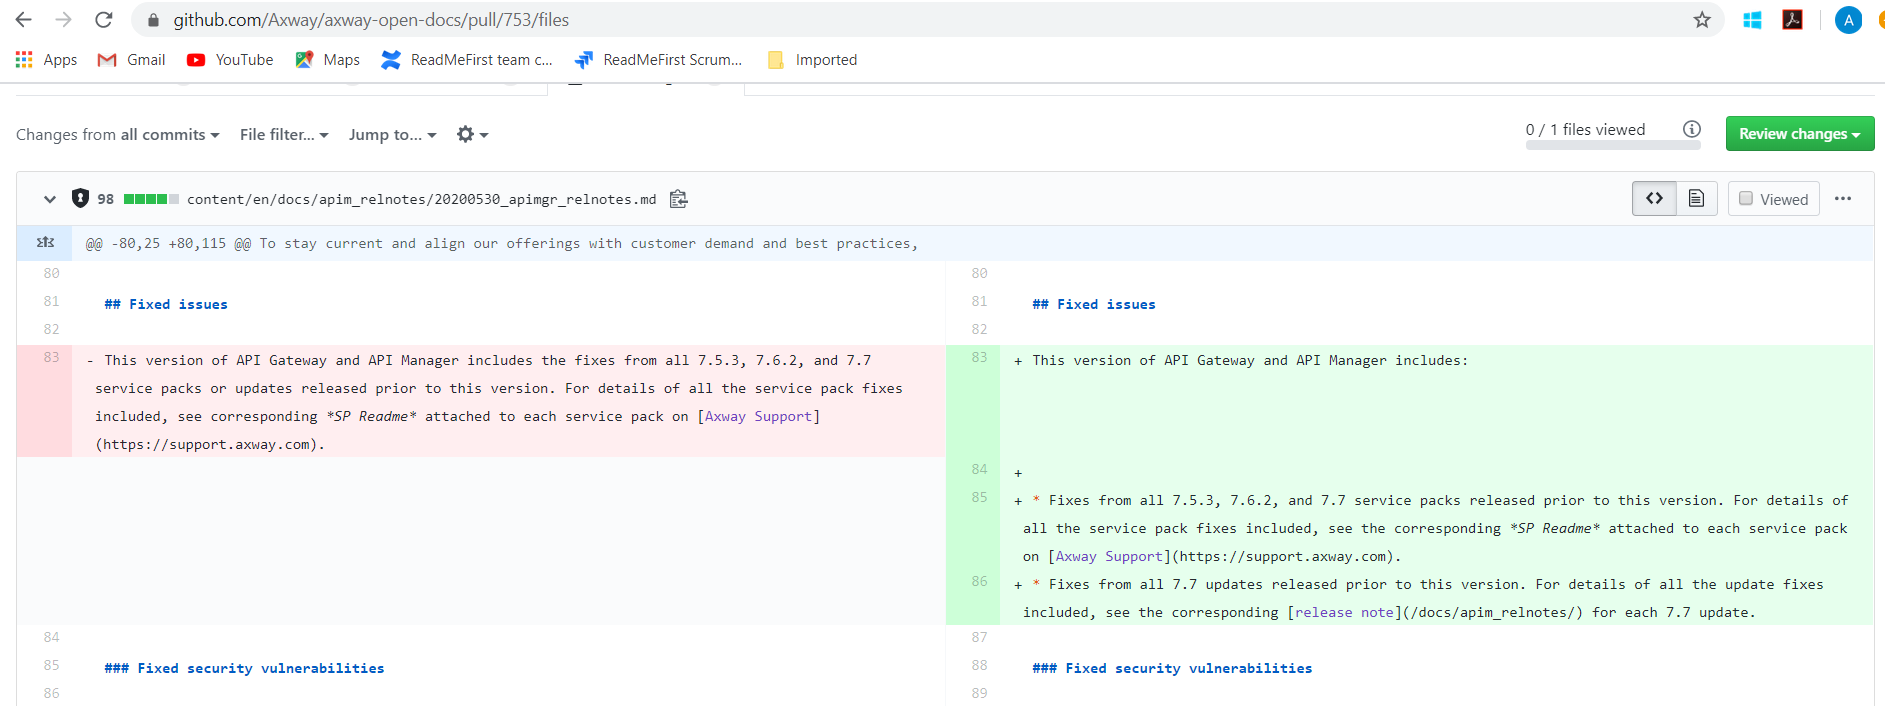Screen dimensions: 1885x706
Task: Open the Apps bookmark shortcut
Action: point(47,60)
